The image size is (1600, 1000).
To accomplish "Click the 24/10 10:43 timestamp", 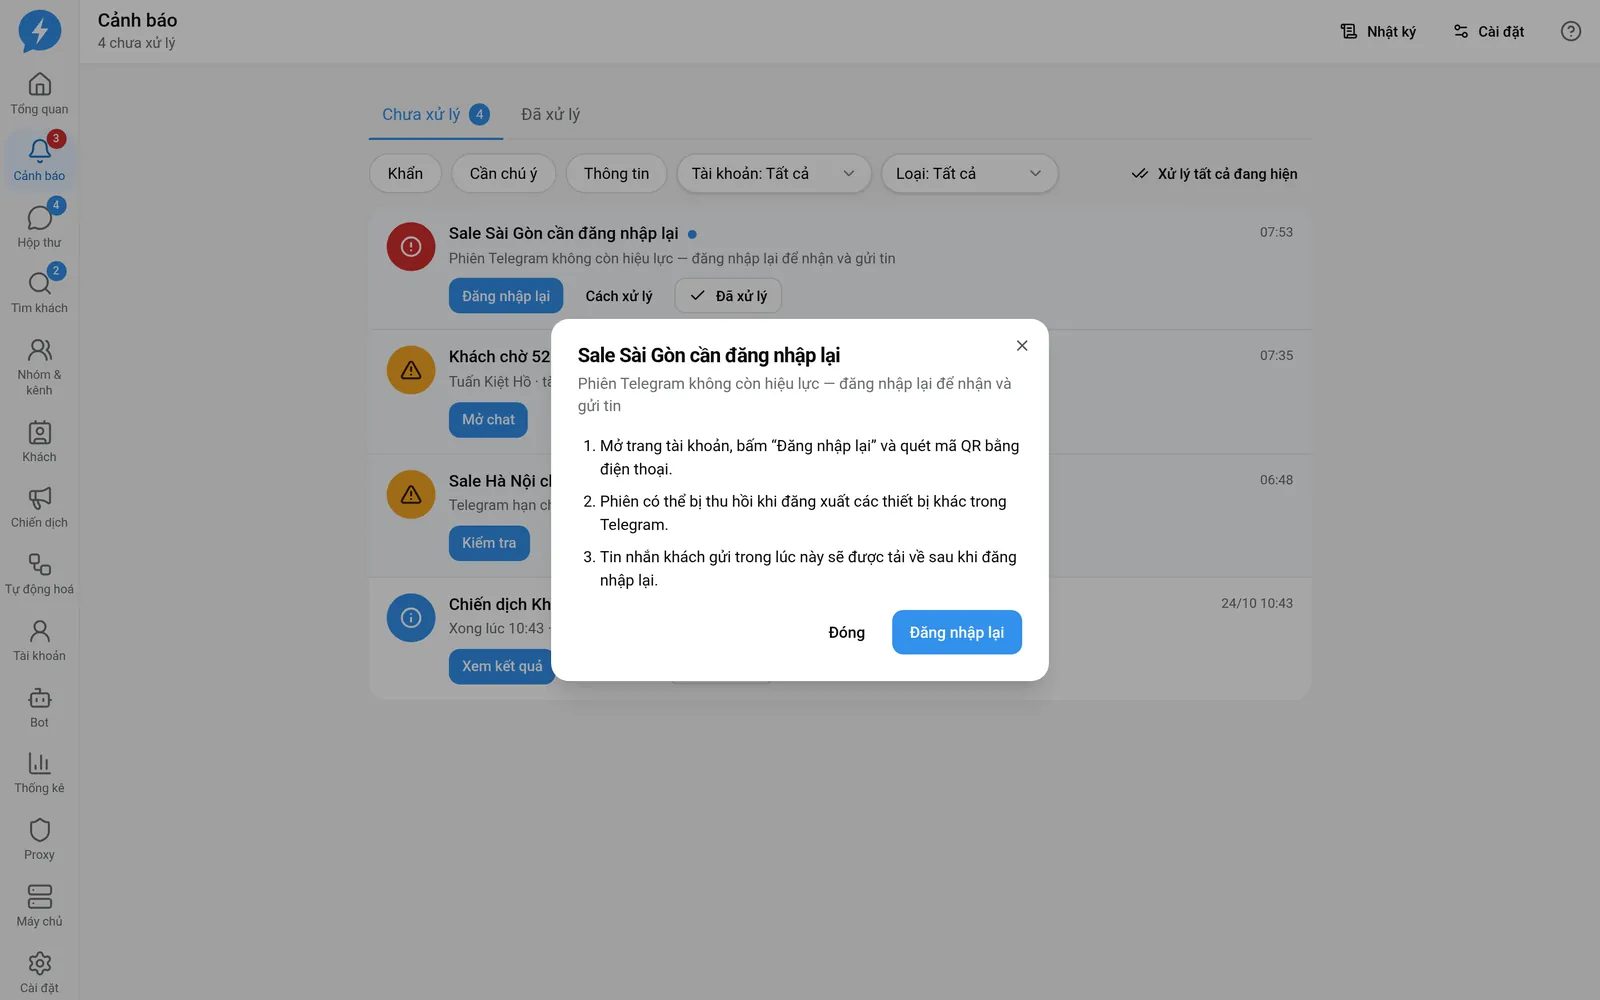I will coord(1257,603).
